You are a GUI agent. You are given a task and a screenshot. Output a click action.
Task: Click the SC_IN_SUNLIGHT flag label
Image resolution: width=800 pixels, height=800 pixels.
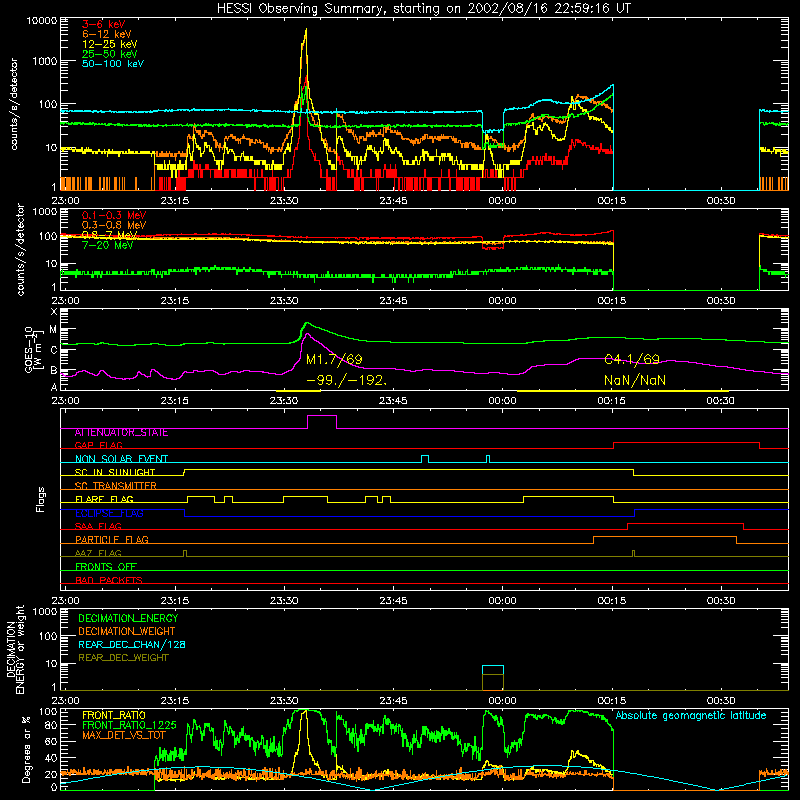click(x=115, y=472)
